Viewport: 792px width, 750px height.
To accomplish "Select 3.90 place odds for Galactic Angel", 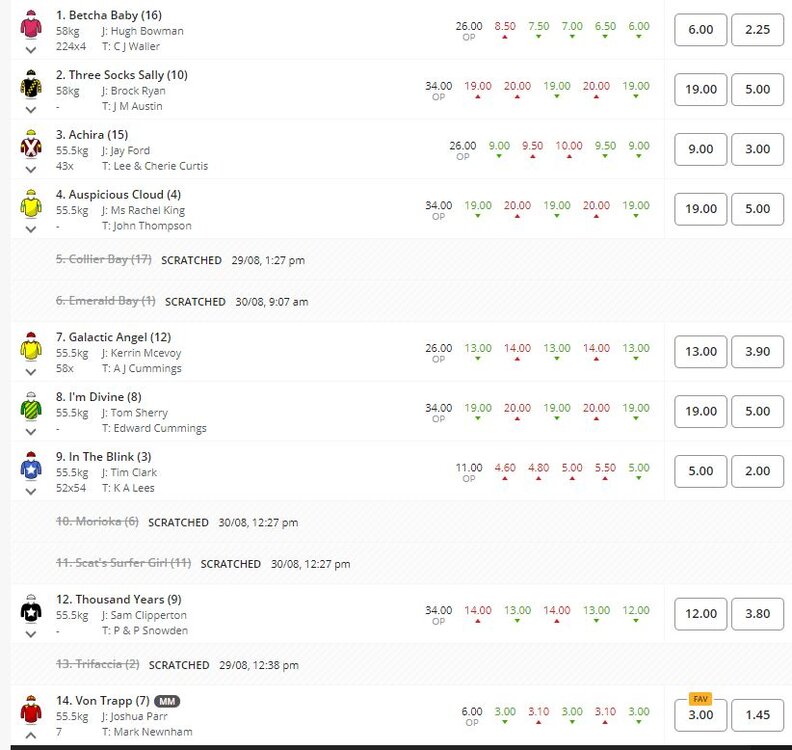I will [757, 351].
